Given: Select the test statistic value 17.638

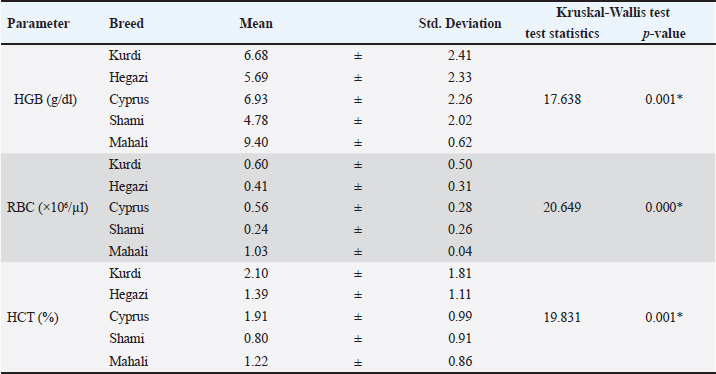Looking at the screenshot, I should coord(562,99).
